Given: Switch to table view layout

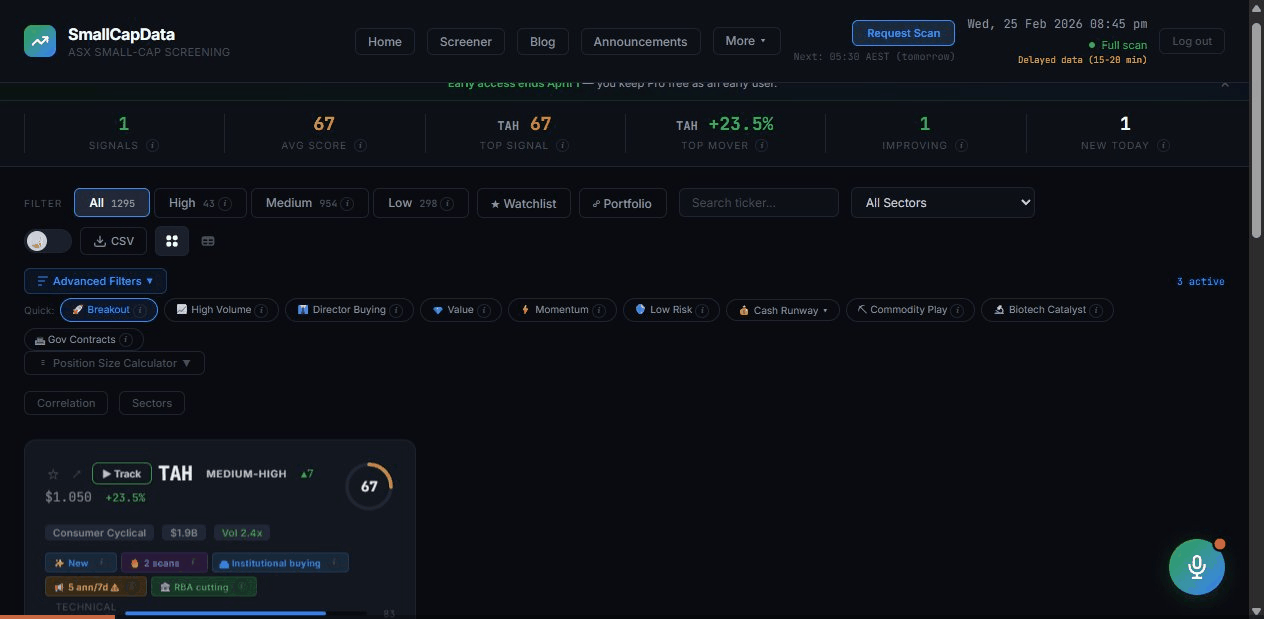Looking at the screenshot, I should coord(208,241).
